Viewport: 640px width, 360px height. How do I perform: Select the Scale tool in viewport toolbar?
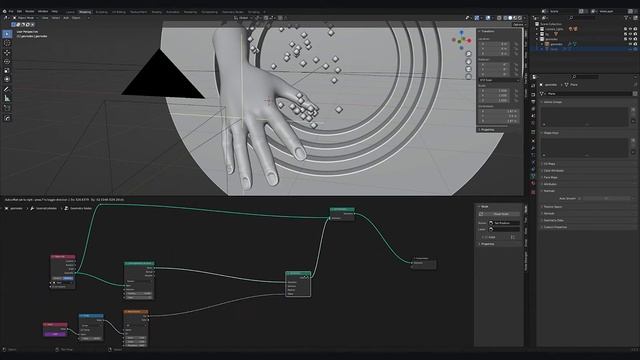point(7,71)
